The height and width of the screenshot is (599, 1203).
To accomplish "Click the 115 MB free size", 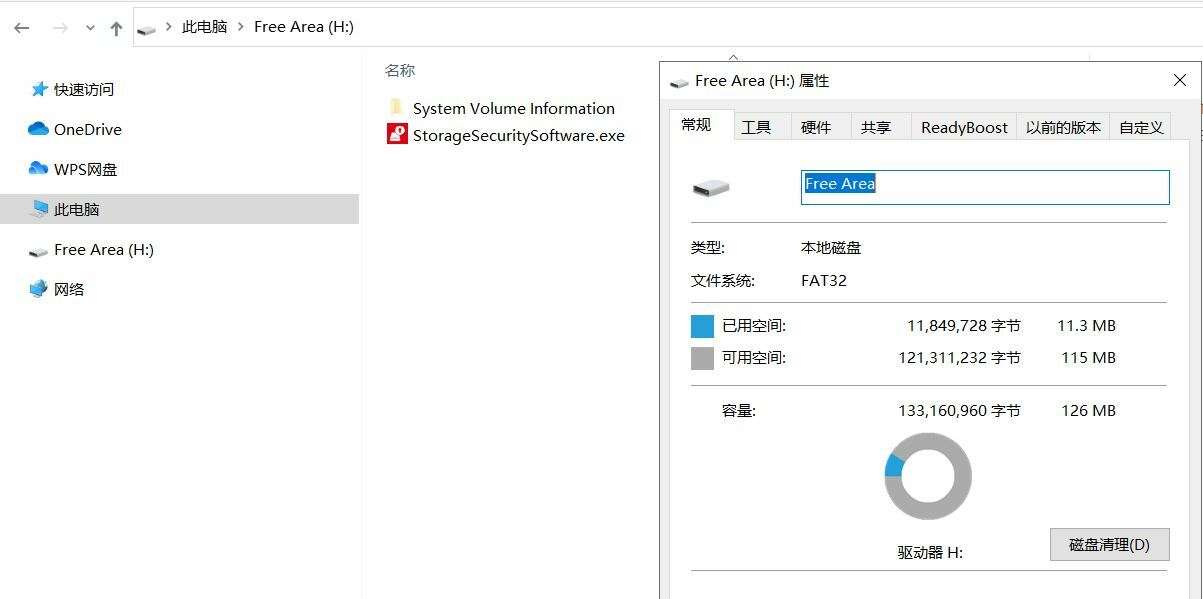I will pos(1088,358).
